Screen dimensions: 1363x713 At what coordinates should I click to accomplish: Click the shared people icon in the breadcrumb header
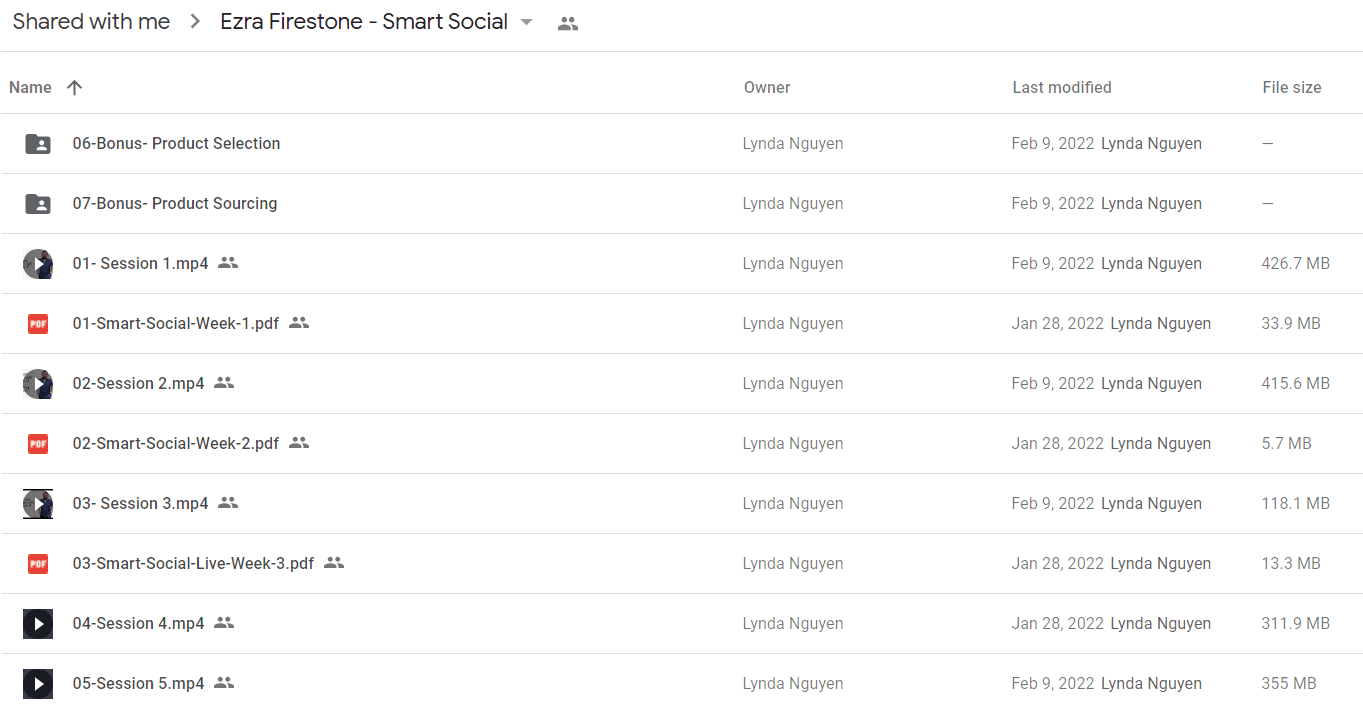[568, 24]
